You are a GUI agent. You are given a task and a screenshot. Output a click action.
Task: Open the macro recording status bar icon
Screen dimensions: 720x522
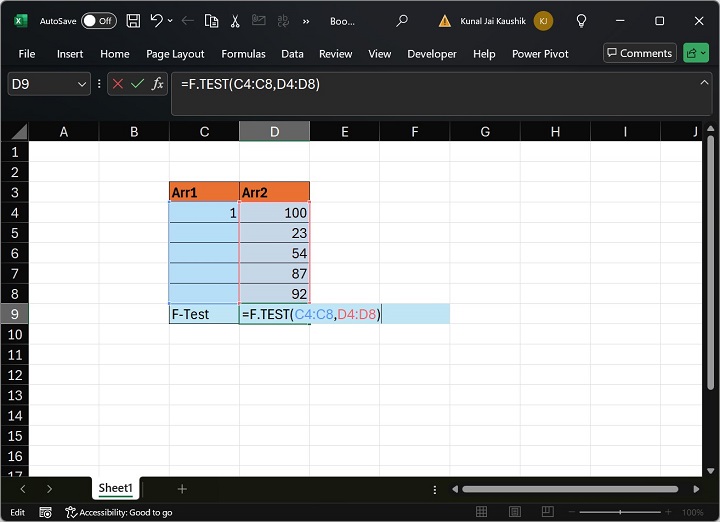click(x=45, y=512)
